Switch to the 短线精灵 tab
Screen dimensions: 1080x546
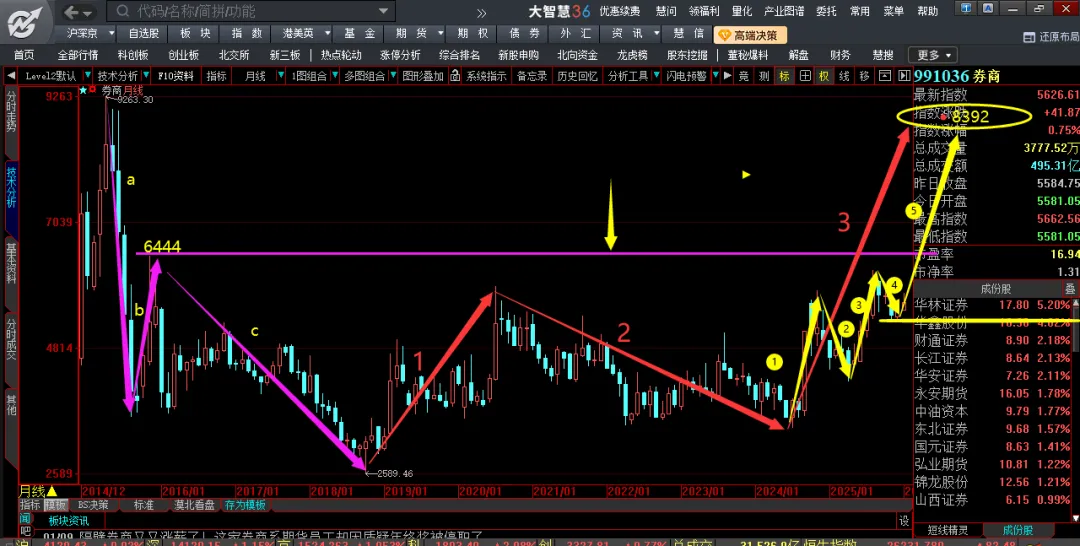click(948, 531)
